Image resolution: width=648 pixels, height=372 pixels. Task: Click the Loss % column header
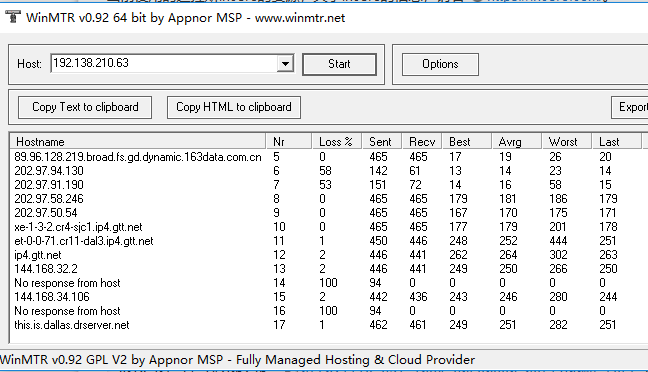point(336,141)
